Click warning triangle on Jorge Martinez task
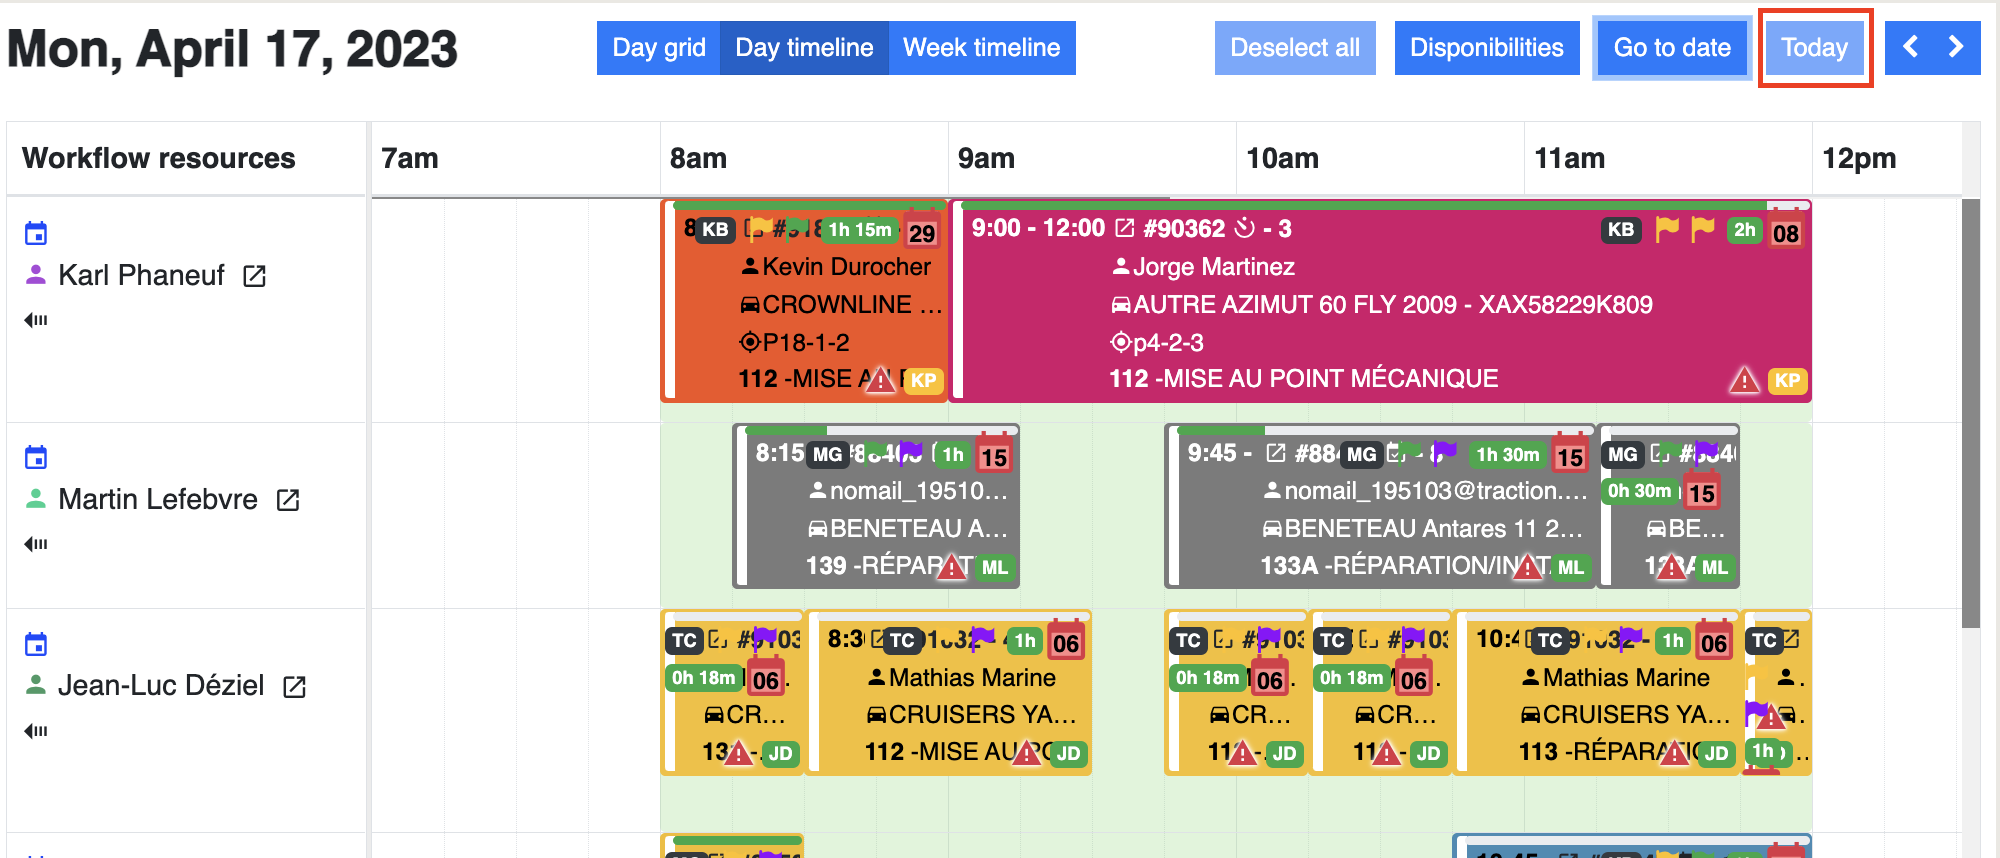The image size is (2000, 858). tap(1744, 380)
